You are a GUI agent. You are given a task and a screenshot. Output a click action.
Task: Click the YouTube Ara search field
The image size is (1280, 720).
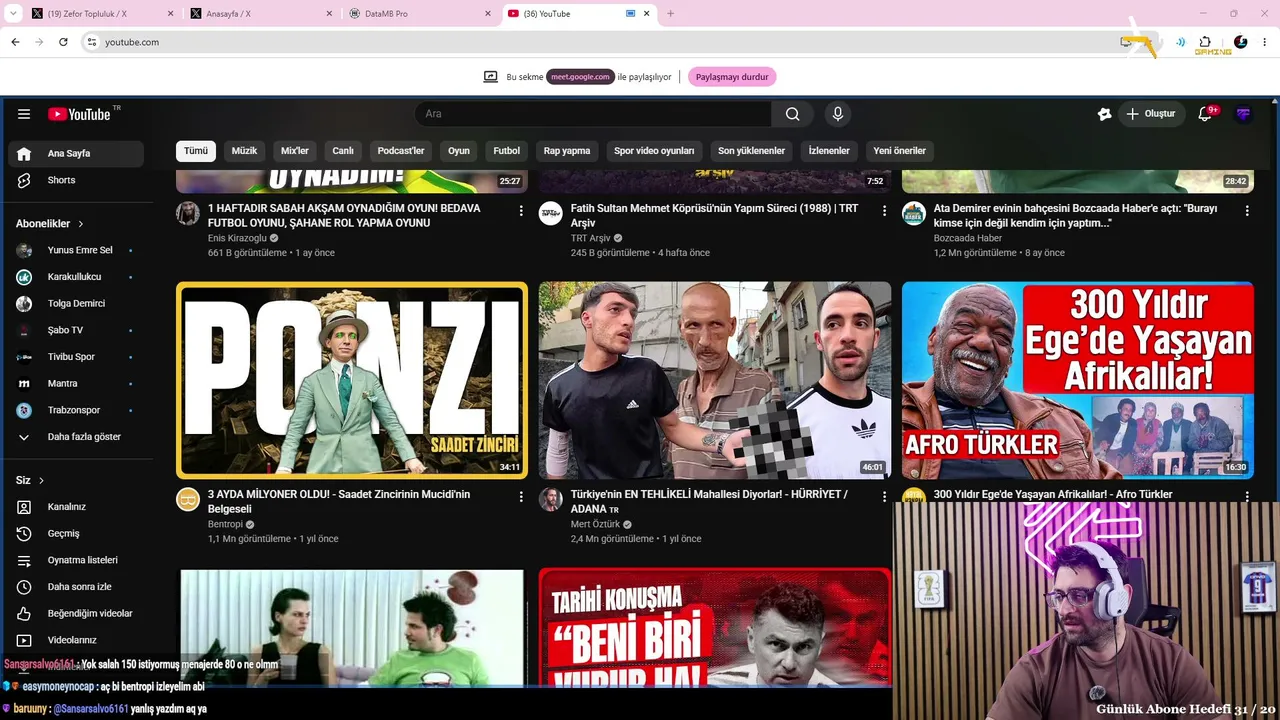pyautogui.click(x=593, y=114)
